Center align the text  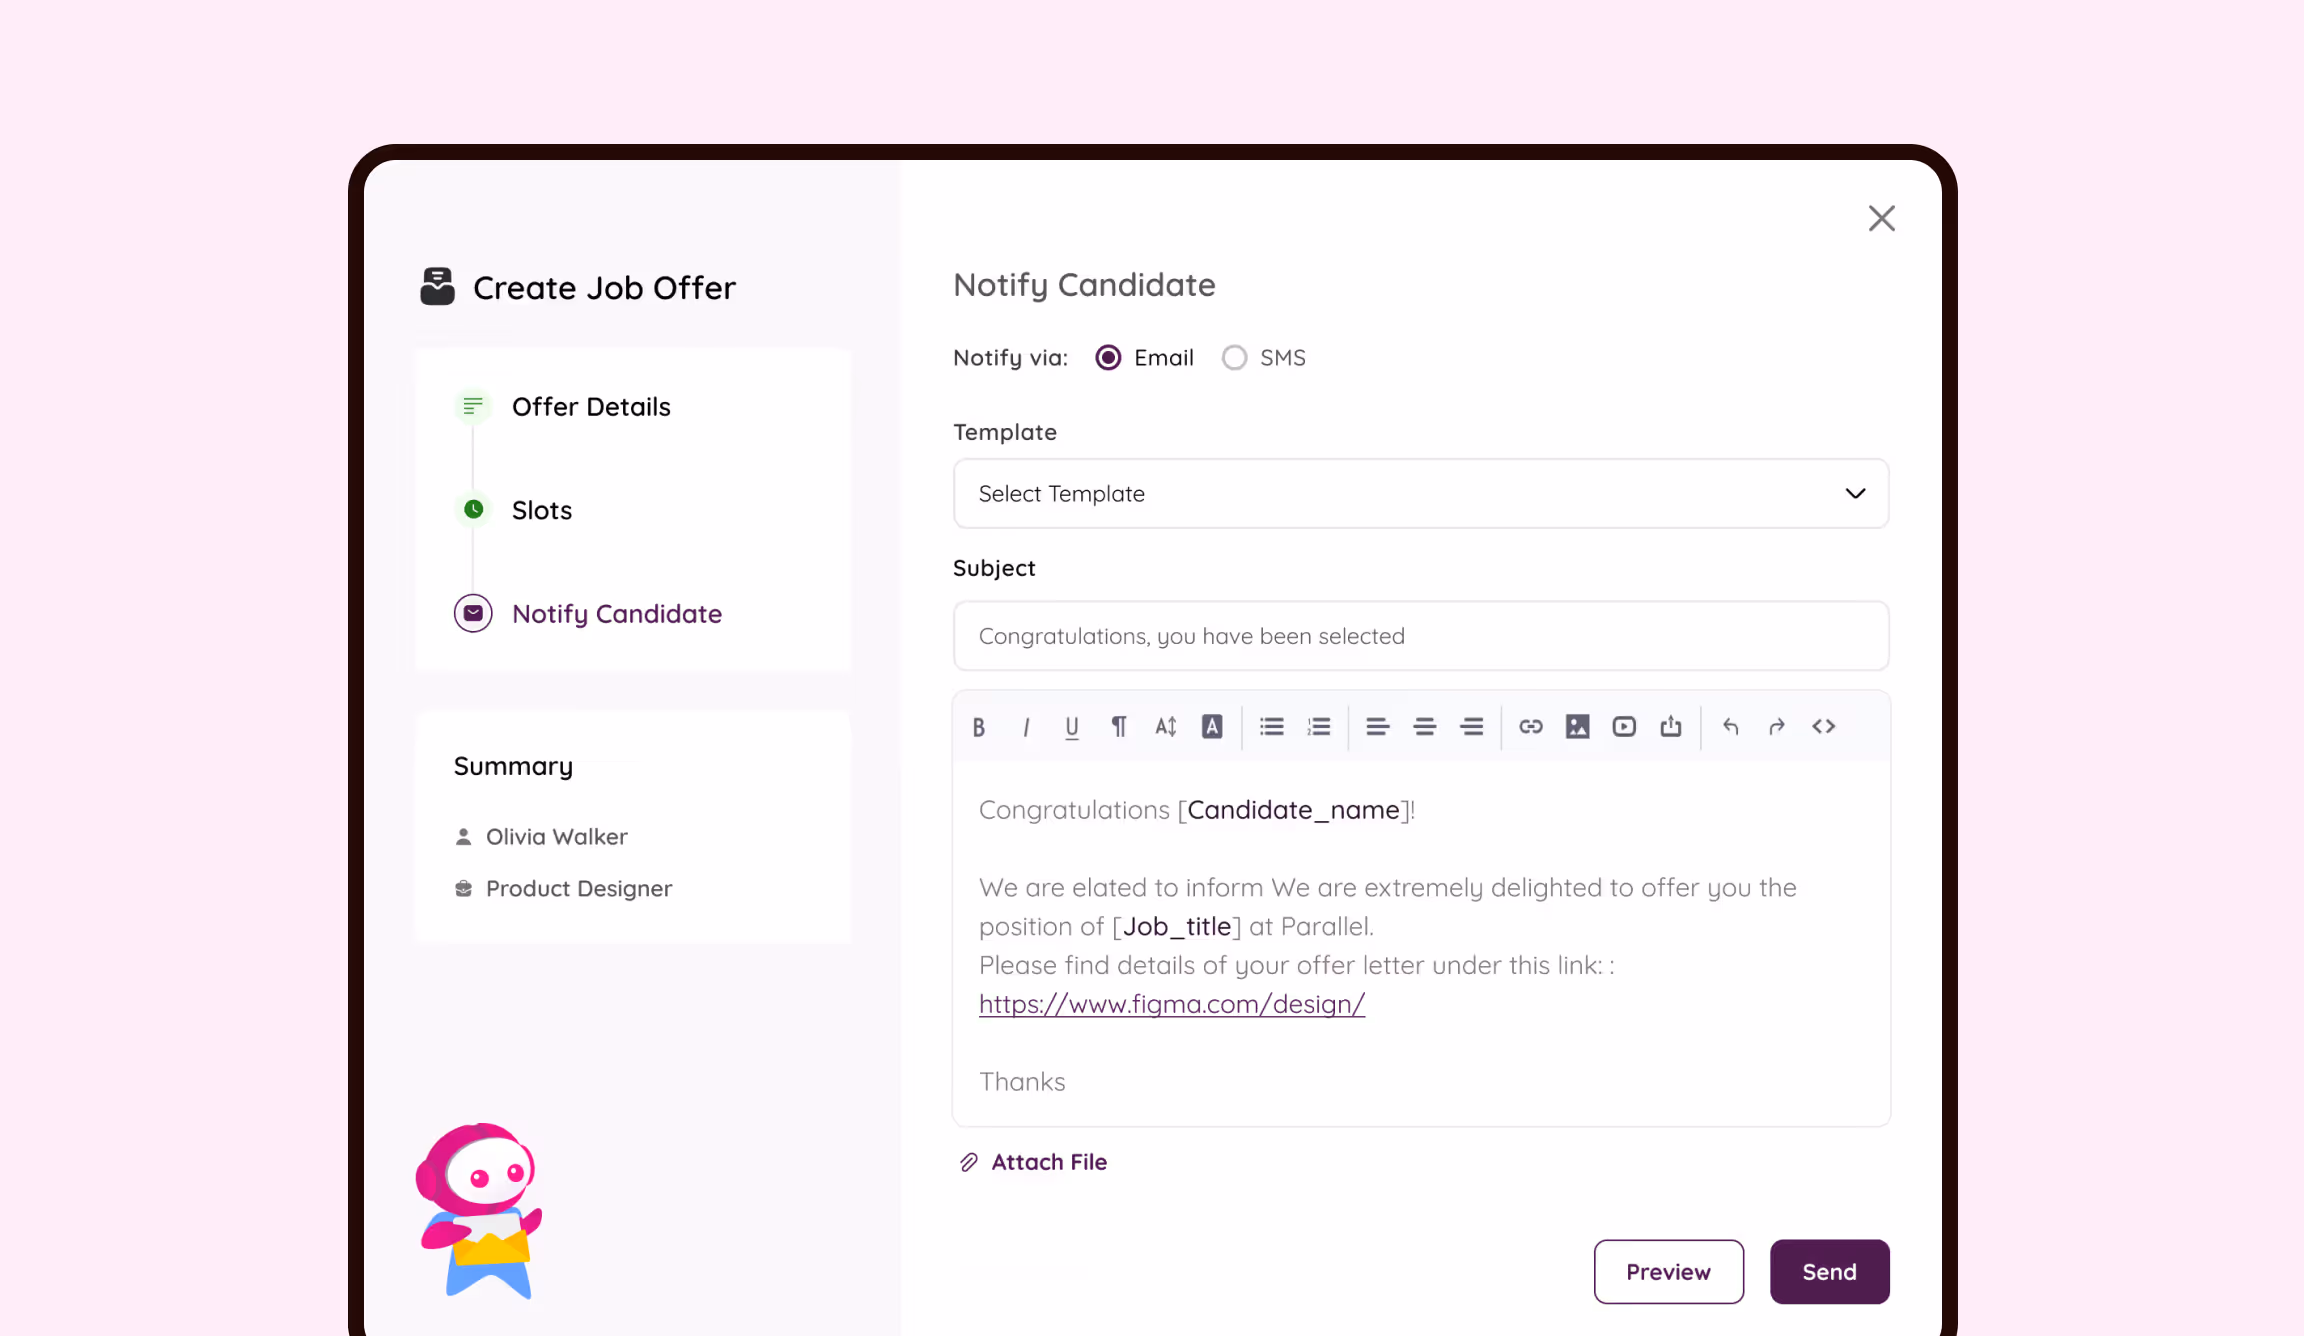coord(1425,727)
